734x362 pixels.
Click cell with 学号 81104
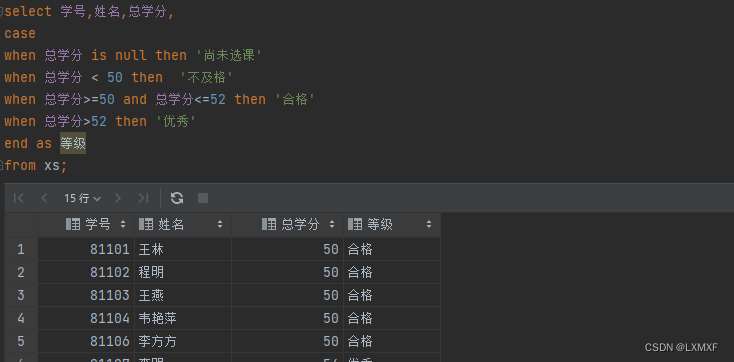[x=86, y=318]
